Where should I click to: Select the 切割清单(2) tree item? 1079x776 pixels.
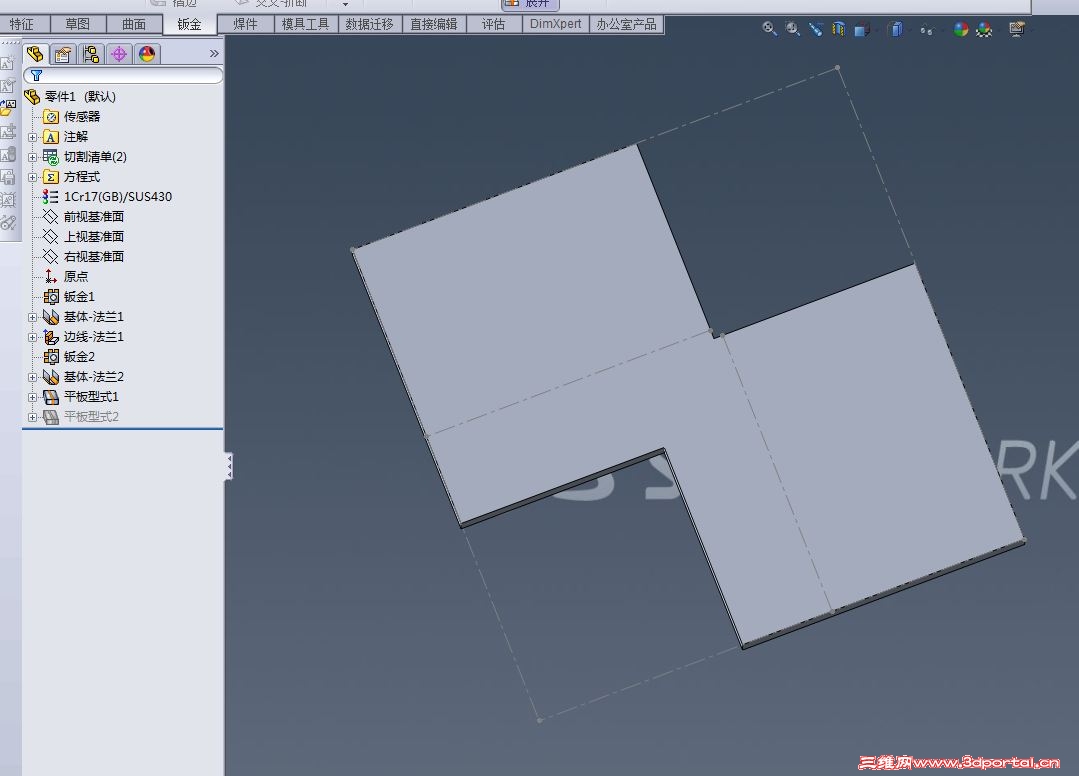coord(95,157)
